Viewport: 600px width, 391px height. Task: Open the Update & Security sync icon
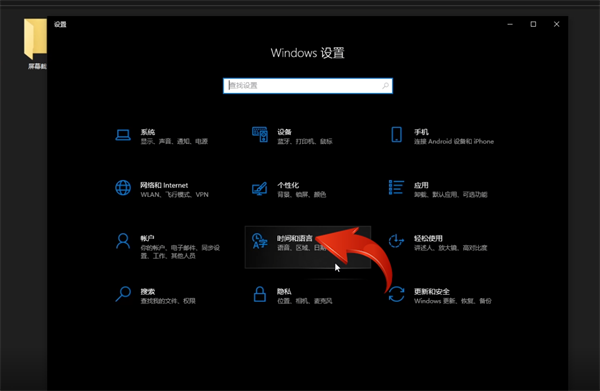[x=396, y=294]
